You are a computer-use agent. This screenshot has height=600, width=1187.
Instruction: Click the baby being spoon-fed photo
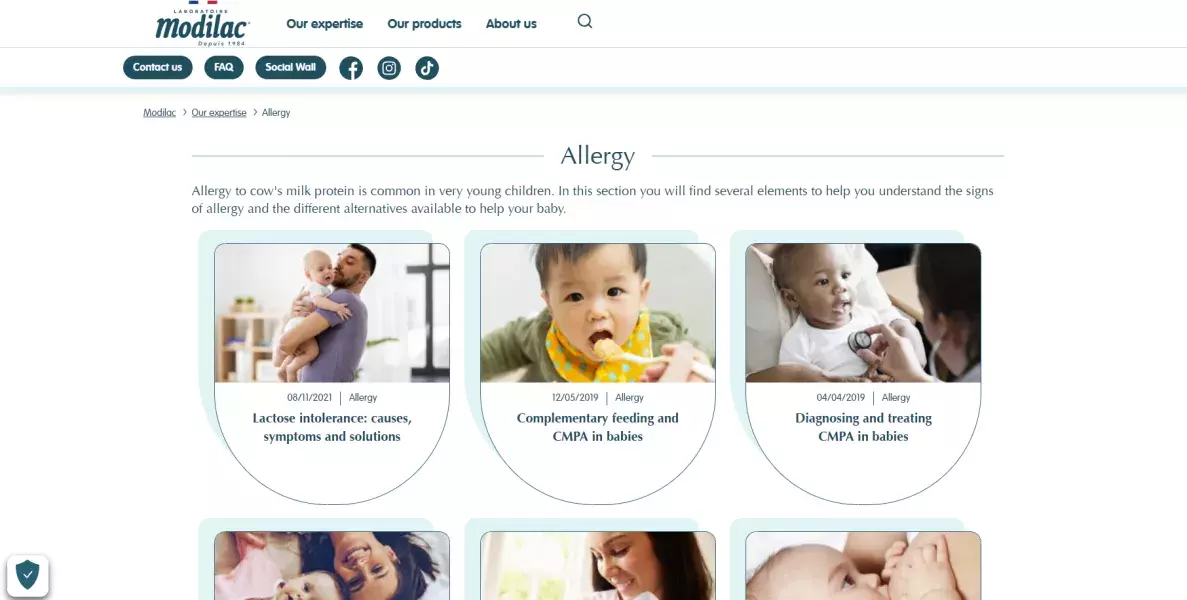597,312
